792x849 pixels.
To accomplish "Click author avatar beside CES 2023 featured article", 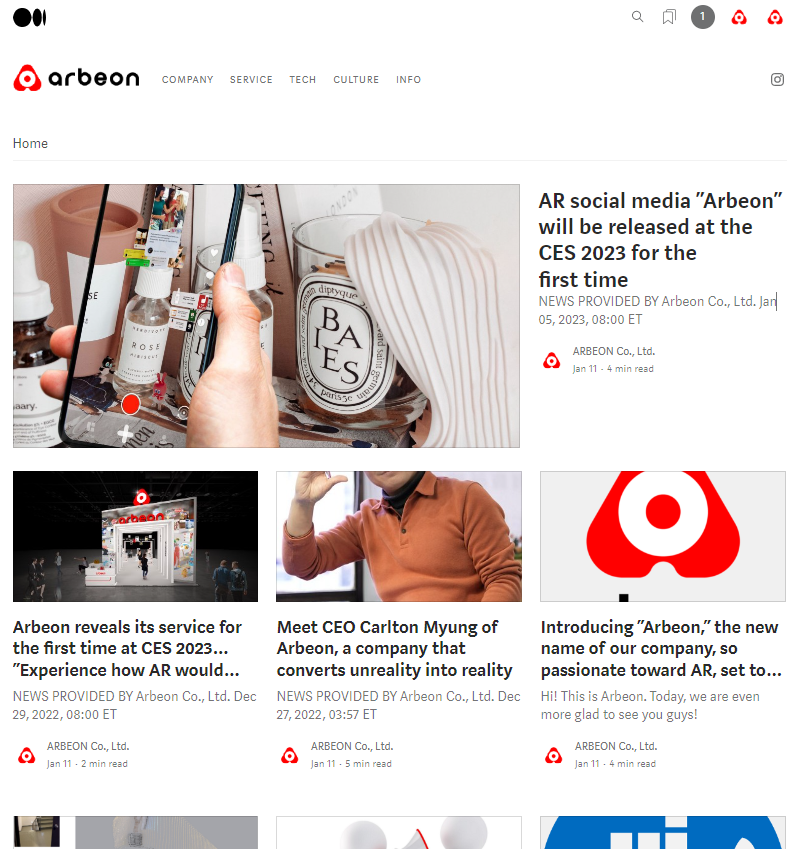I will [x=552, y=360].
